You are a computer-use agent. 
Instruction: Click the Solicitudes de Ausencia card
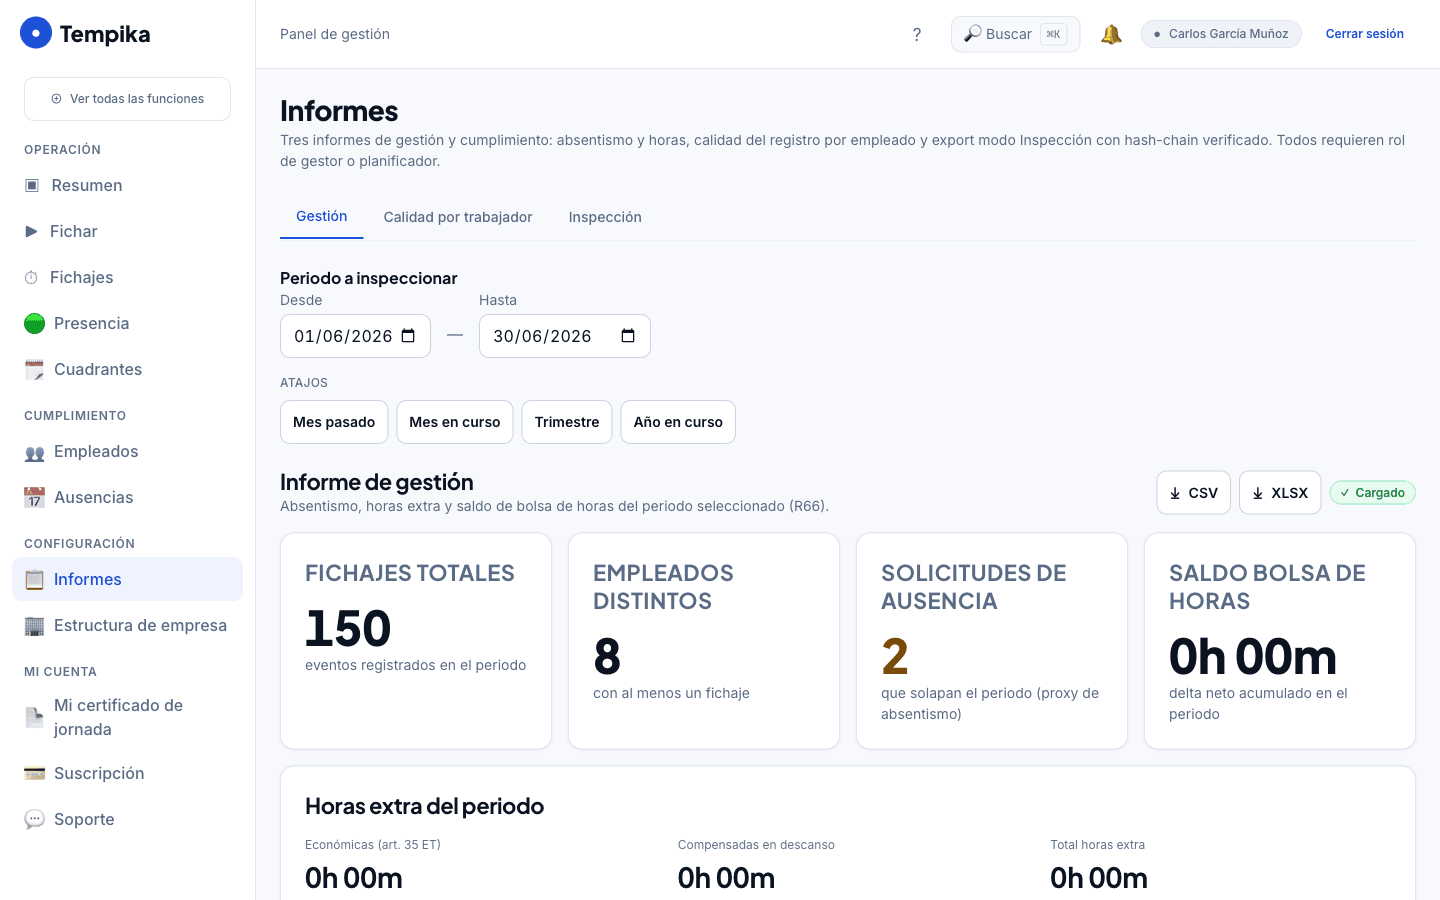coord(992,641)
